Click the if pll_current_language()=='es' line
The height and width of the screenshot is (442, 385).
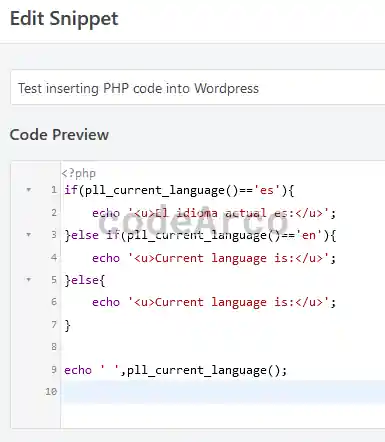click(179, 191)
